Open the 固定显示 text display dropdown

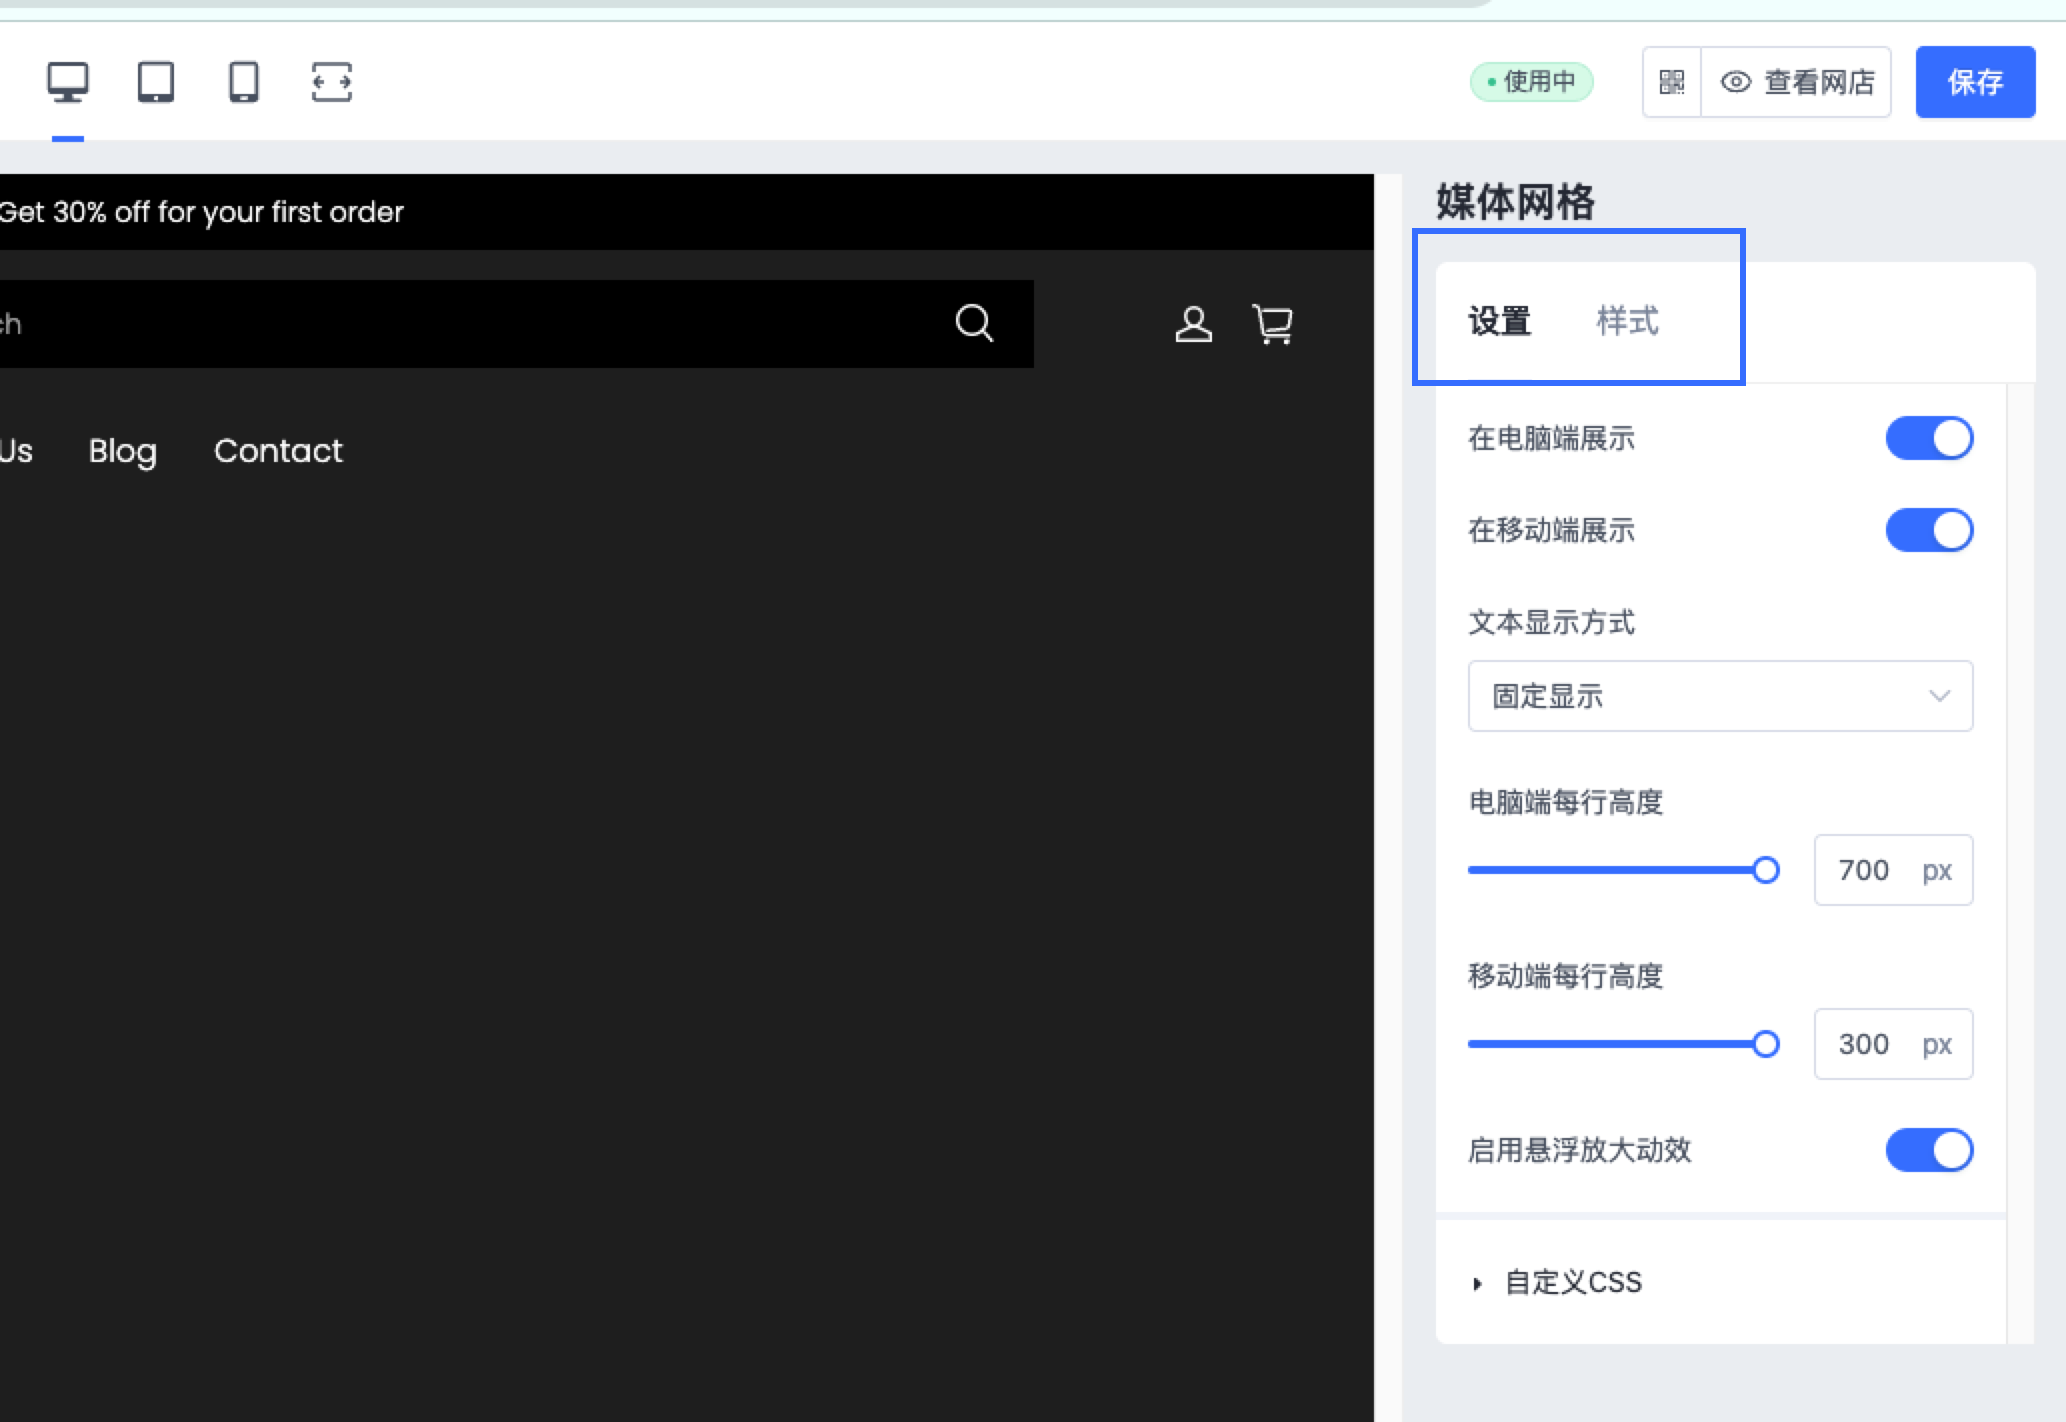pyautogui.click(x=1720, y=696)
